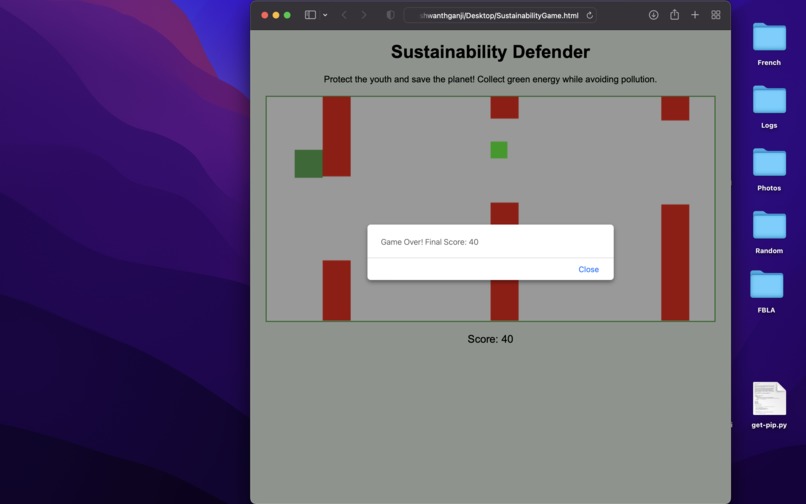Go forward to the next page
This screenshot has width=806, height=504.
[363, 15]
